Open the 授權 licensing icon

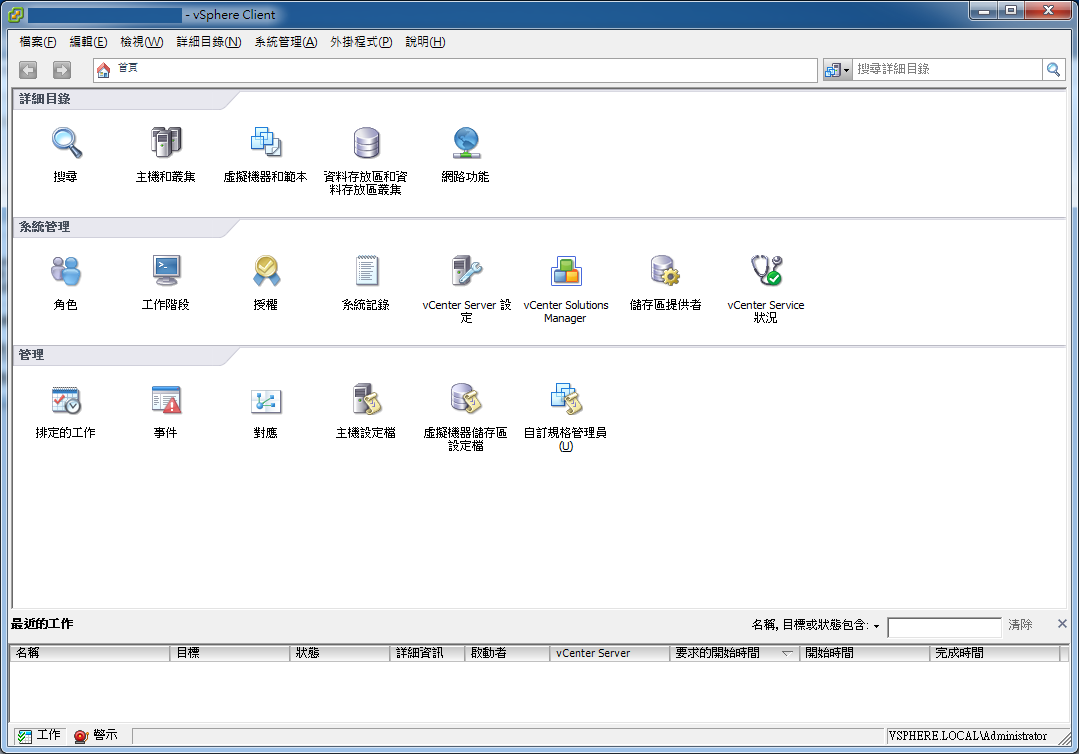pos(266,272)
